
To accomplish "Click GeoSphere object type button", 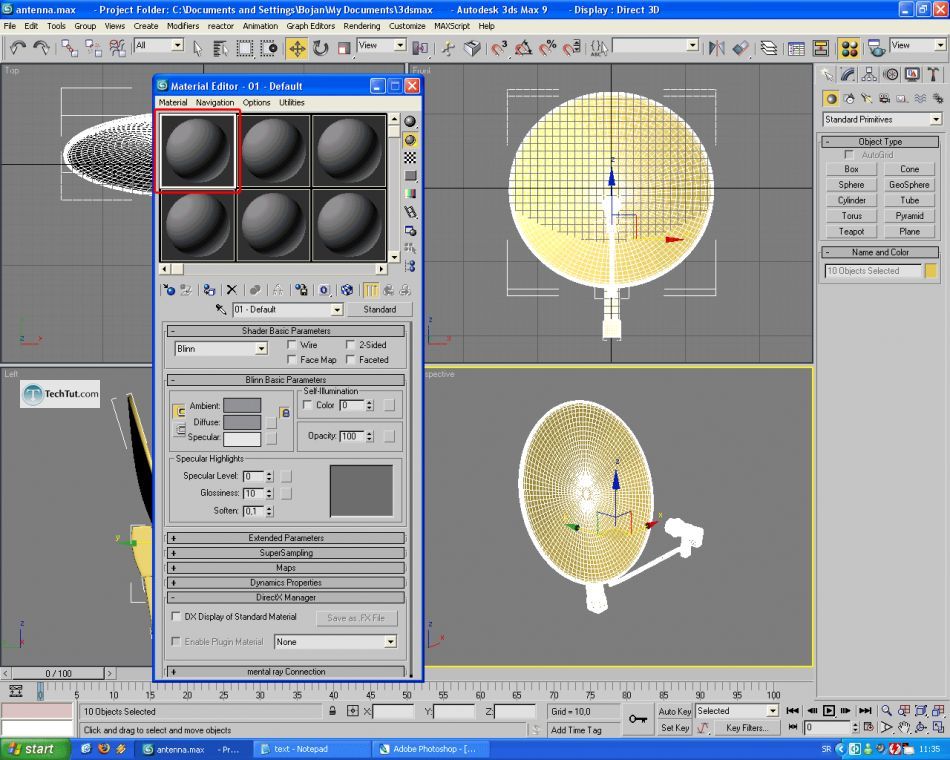I will click(x=909, y=184).
